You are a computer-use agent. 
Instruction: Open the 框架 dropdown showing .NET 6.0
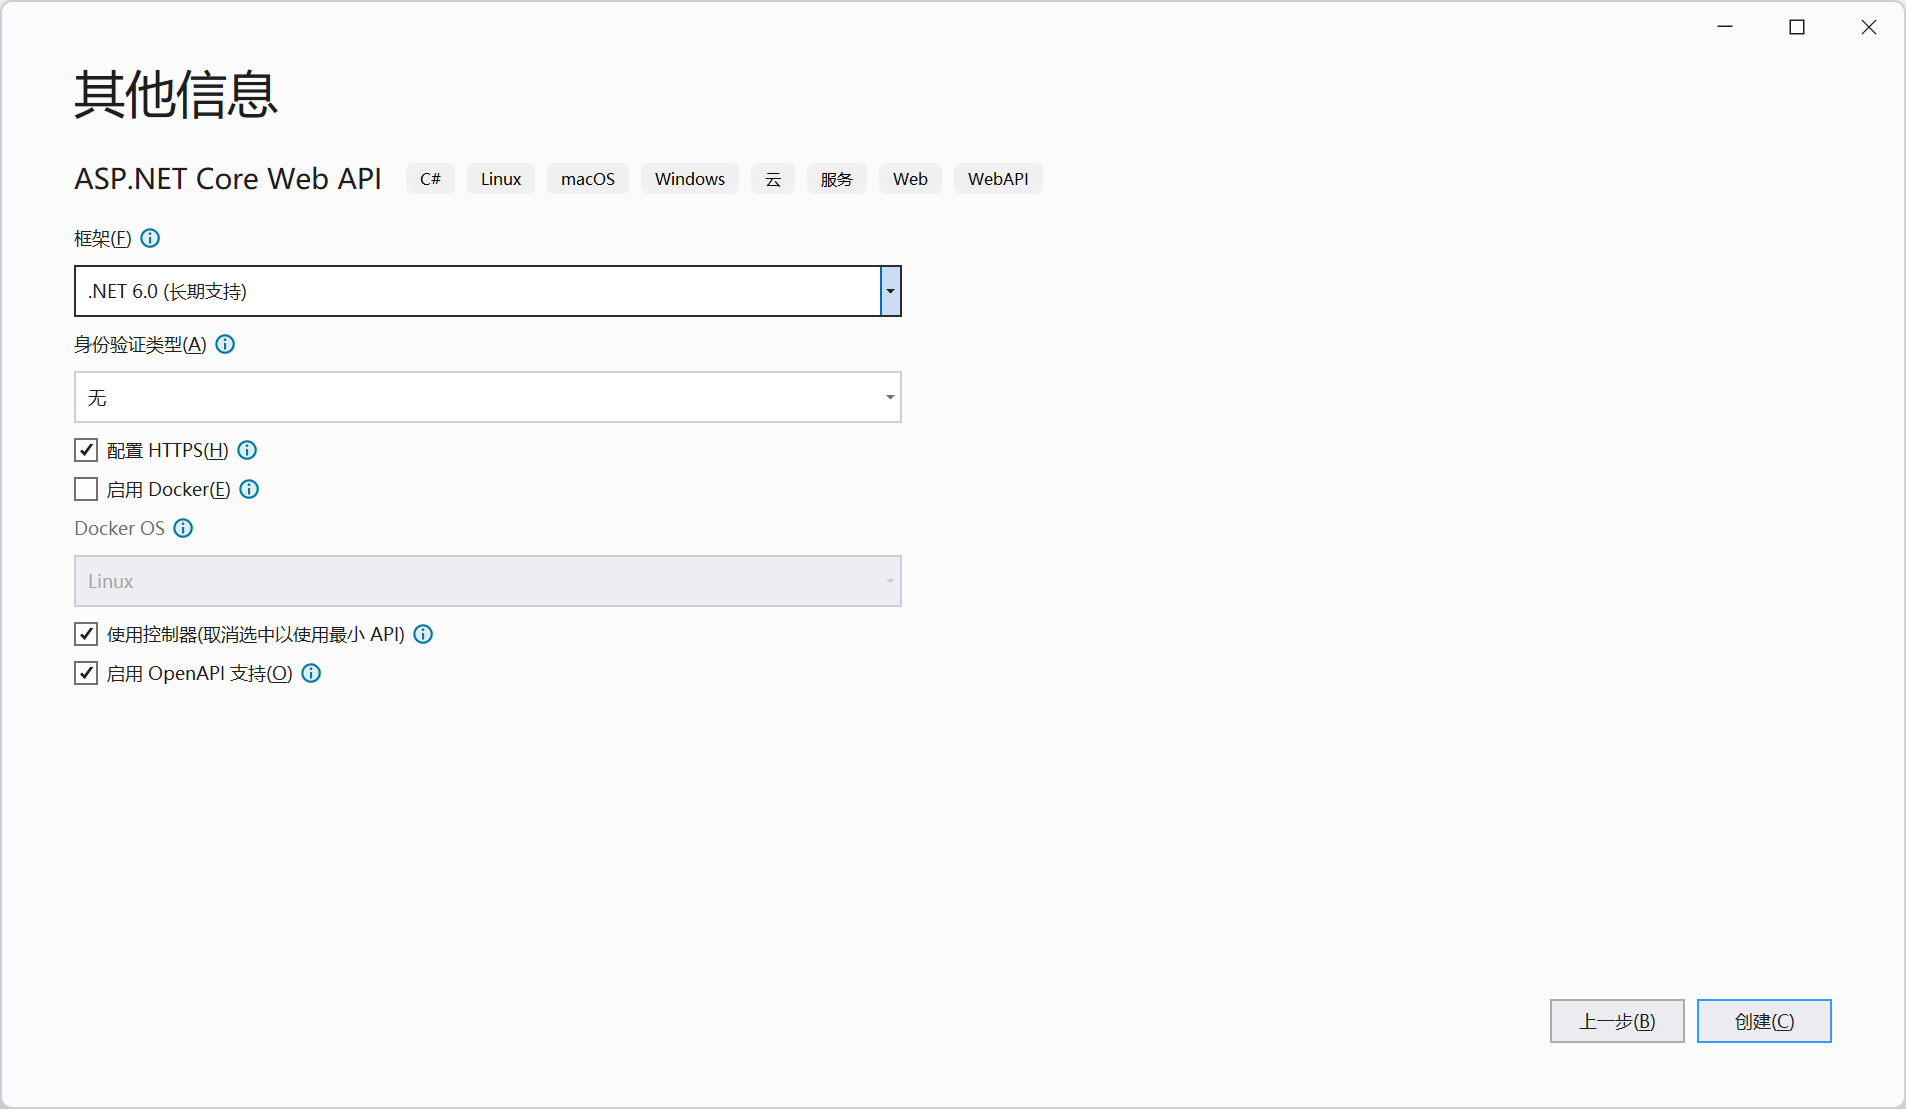(488, 291)
